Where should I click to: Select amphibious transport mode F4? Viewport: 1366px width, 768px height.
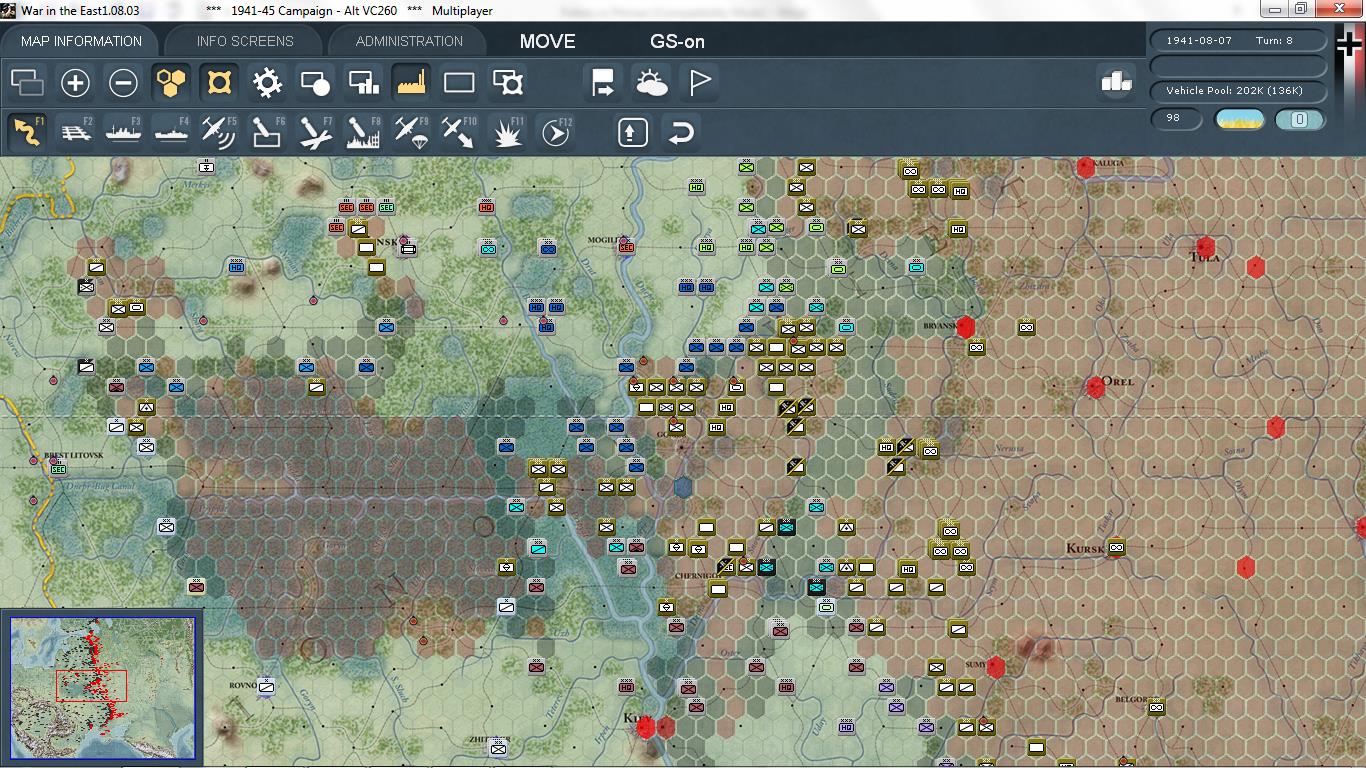[170, 130]
